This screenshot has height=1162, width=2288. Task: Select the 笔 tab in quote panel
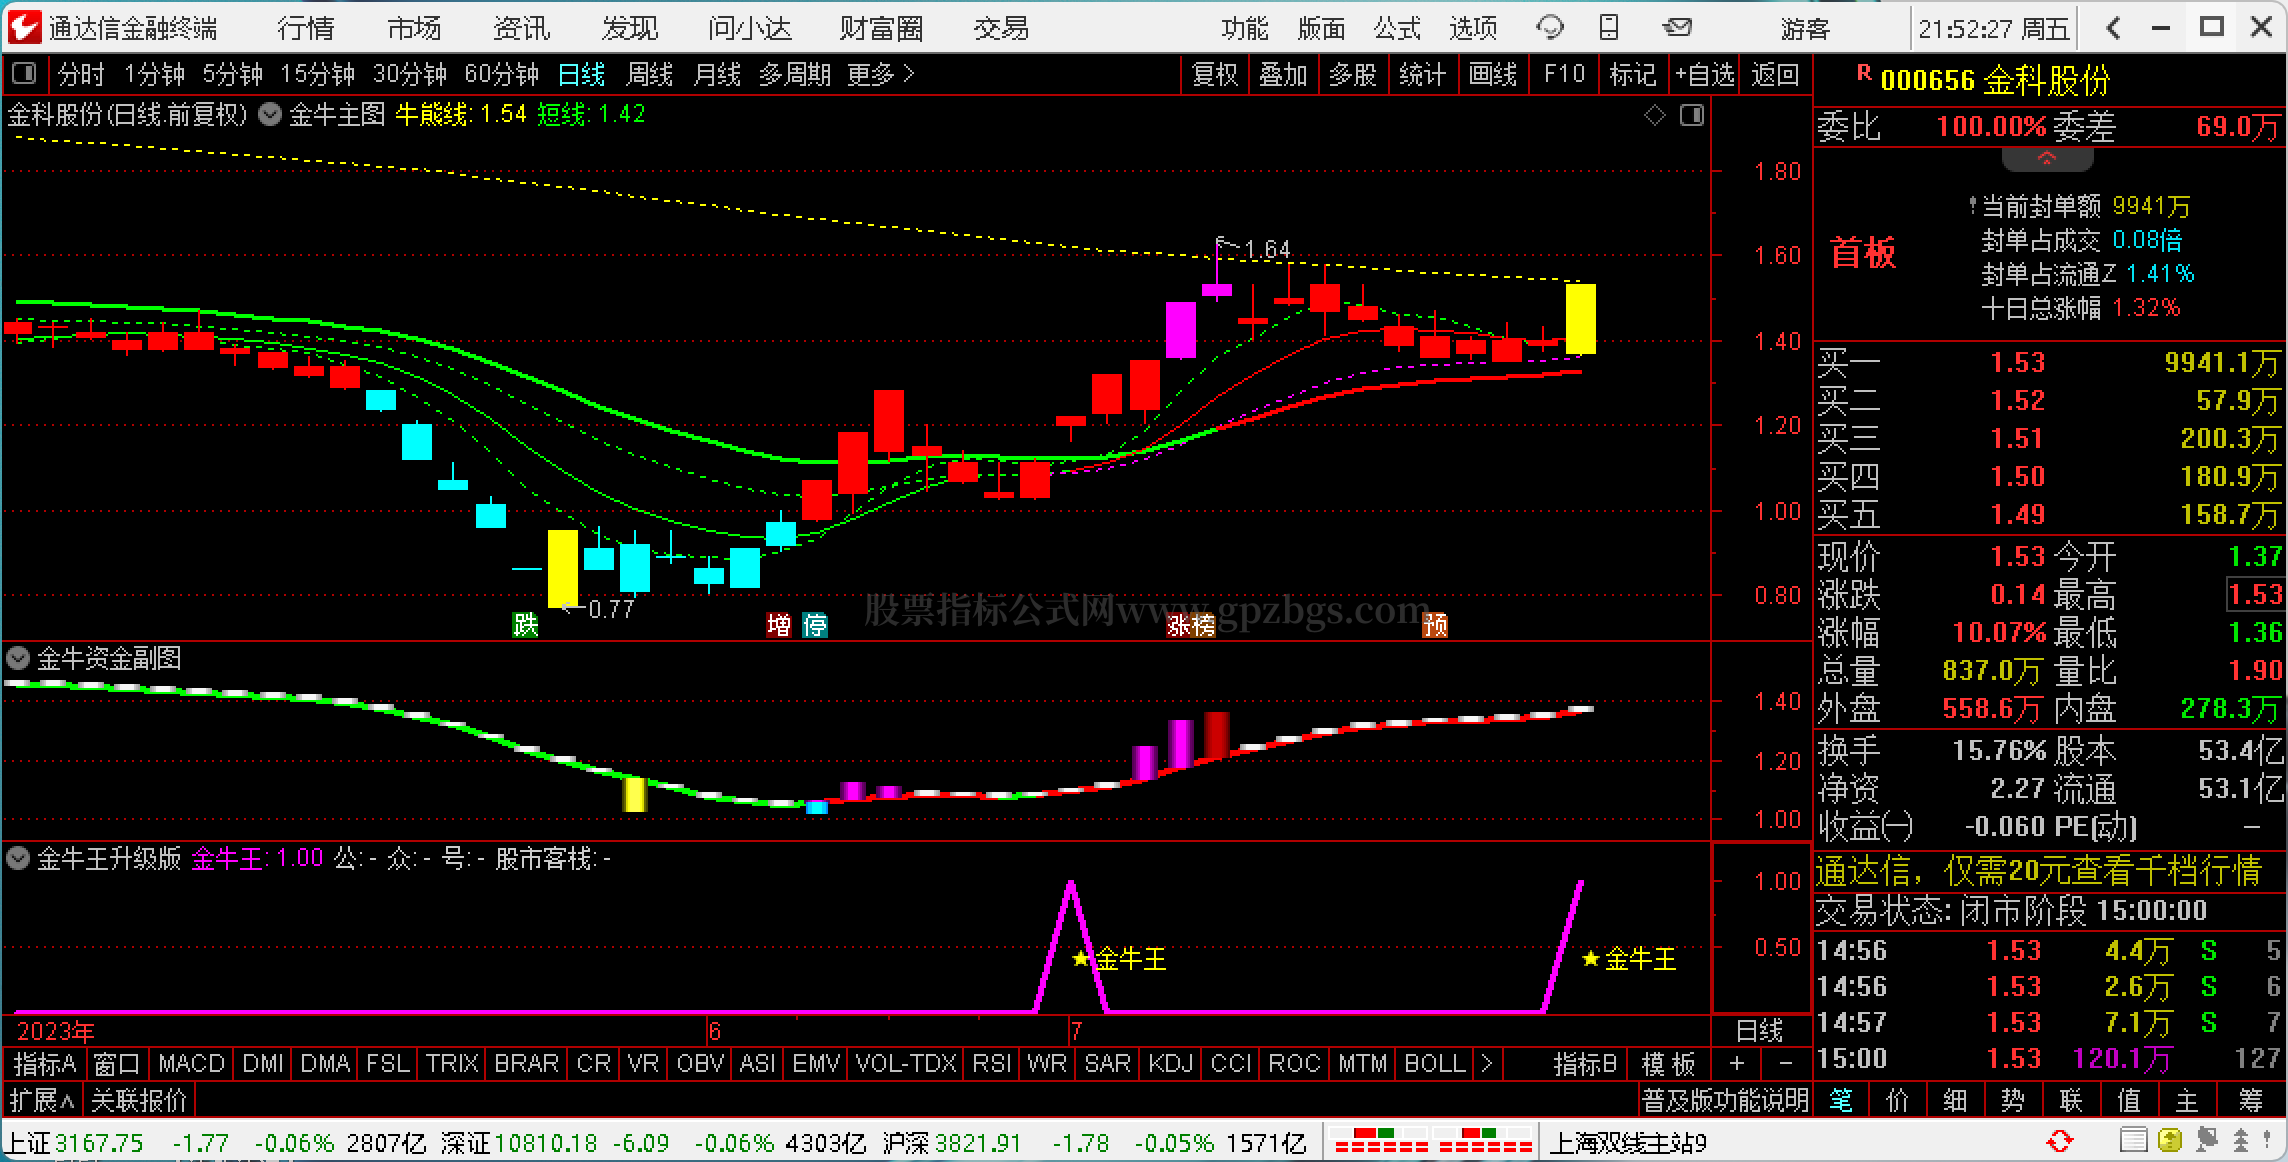tap(1840, 1101)
